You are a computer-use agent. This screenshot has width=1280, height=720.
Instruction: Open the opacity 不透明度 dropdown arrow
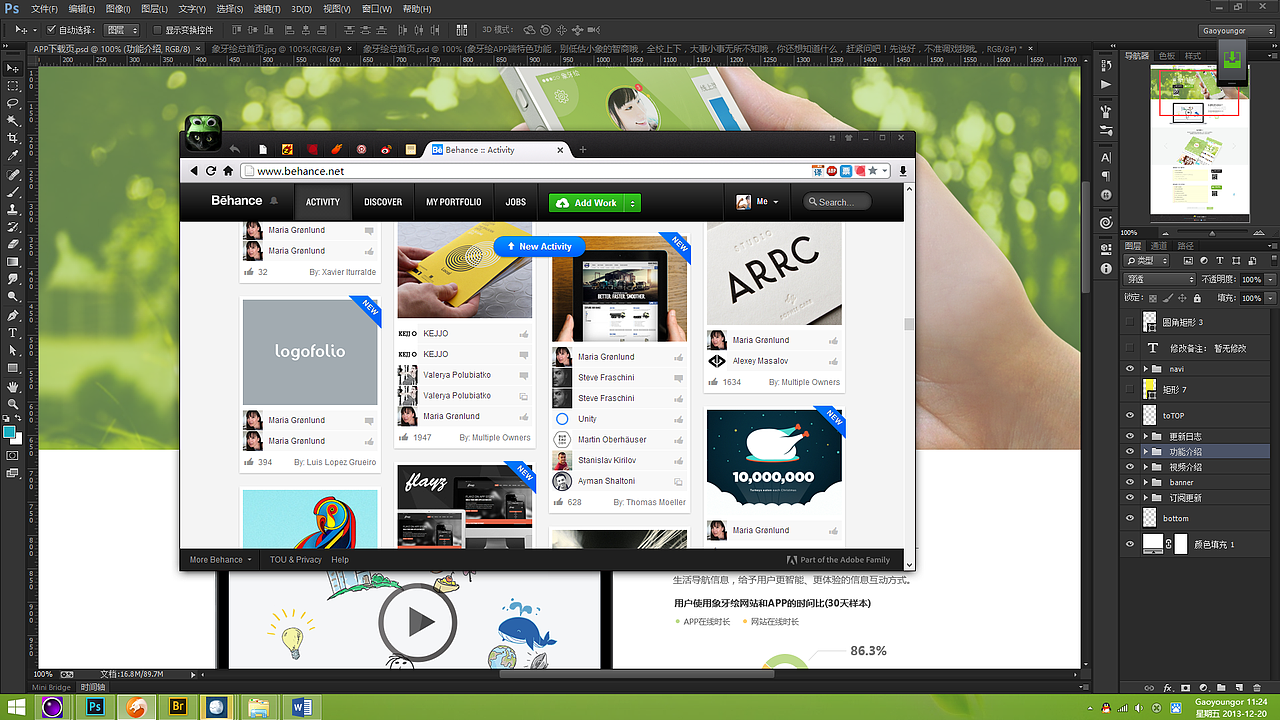[x=1271, y=279]
